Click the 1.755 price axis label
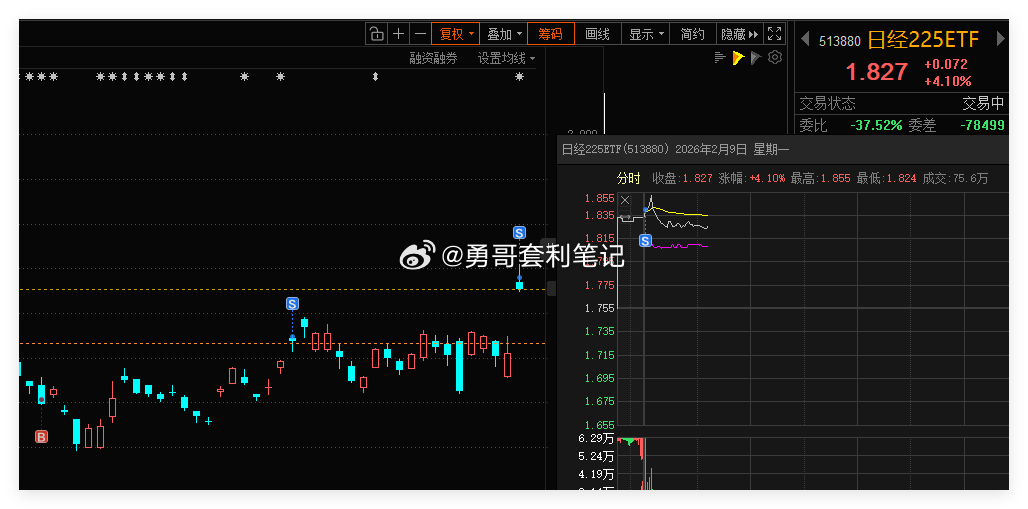This screenshot has width=1028, height=509. 601,308
